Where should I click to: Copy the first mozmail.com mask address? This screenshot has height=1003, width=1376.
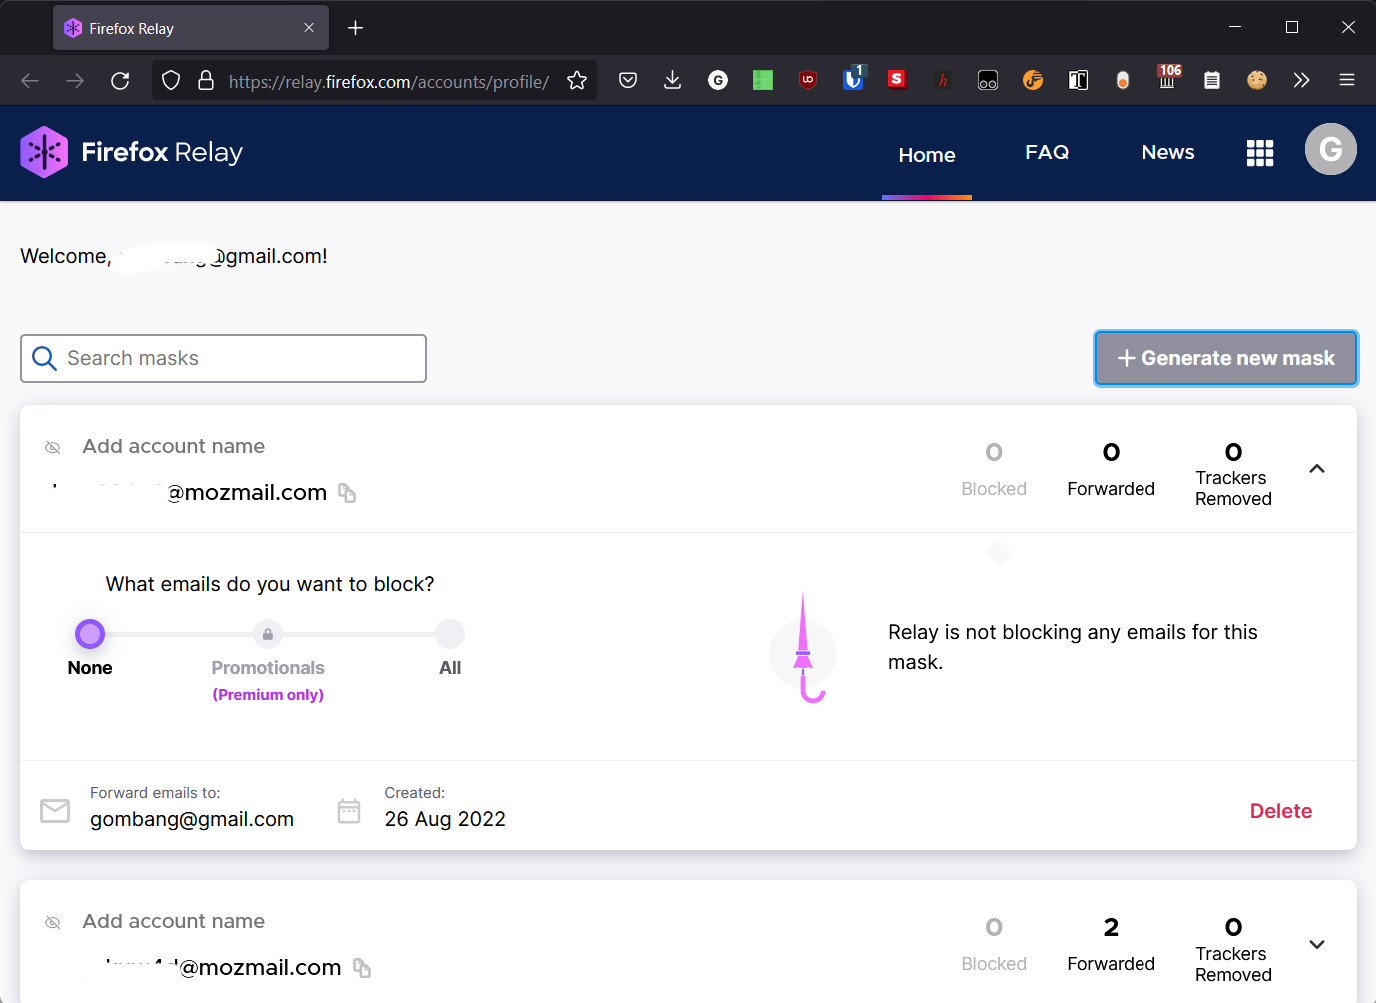point(347,493)
